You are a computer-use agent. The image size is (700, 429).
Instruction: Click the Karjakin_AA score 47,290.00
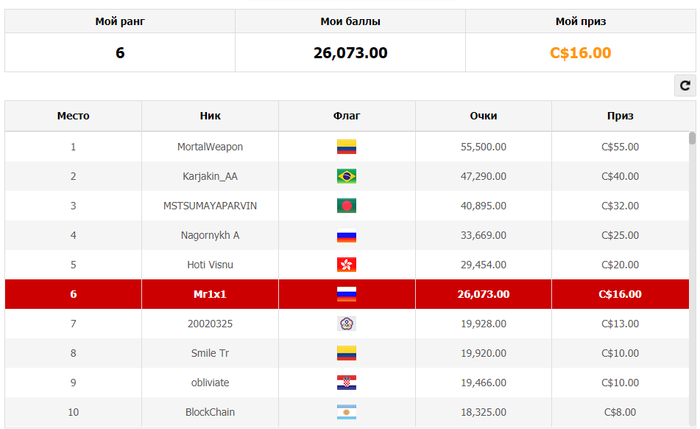pyautogui.click(x=483, y=176)
